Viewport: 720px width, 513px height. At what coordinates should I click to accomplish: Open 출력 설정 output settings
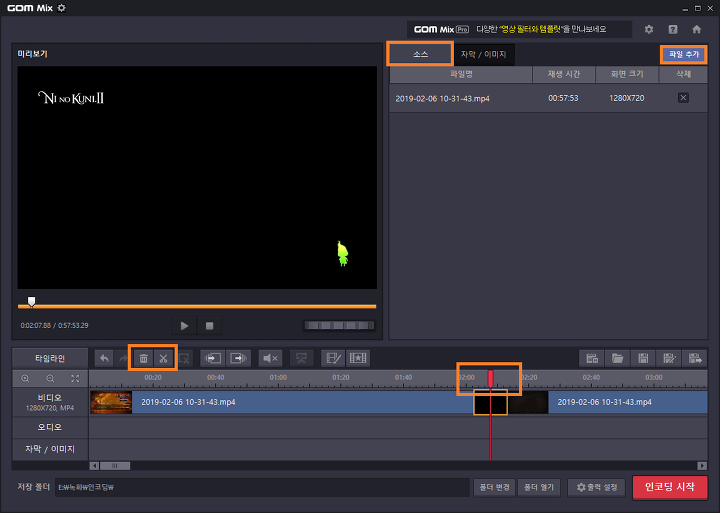[x=596, y=487]
